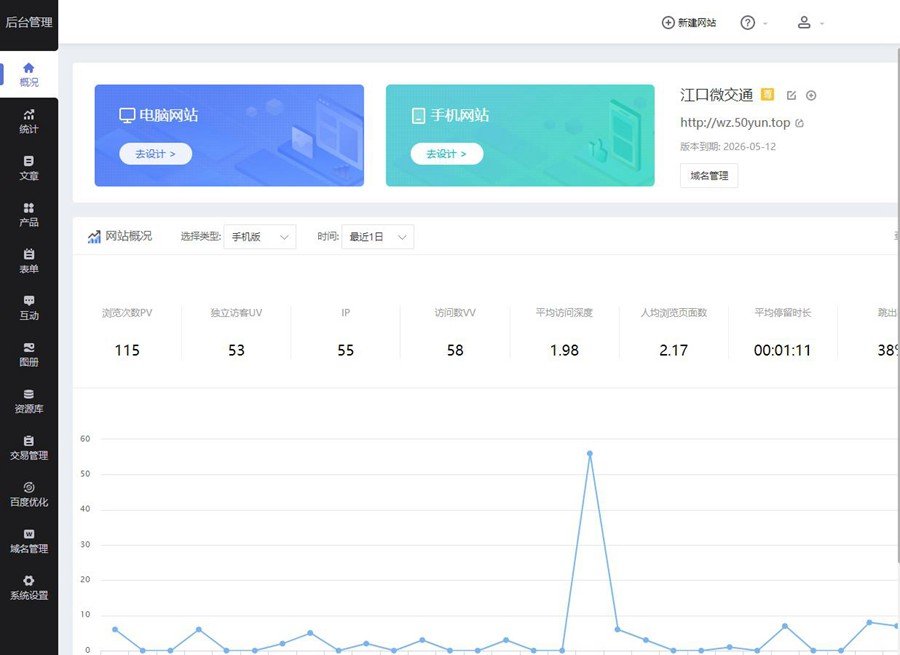This screenshot has height=655, width=900.
Task: Click the question mark help icon
Action: (x=747, y=22)
